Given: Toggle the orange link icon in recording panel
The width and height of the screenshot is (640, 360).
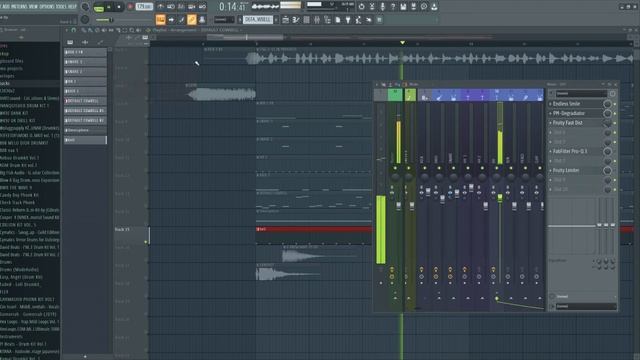Looking at the screenshot, I should pos(191,20).
